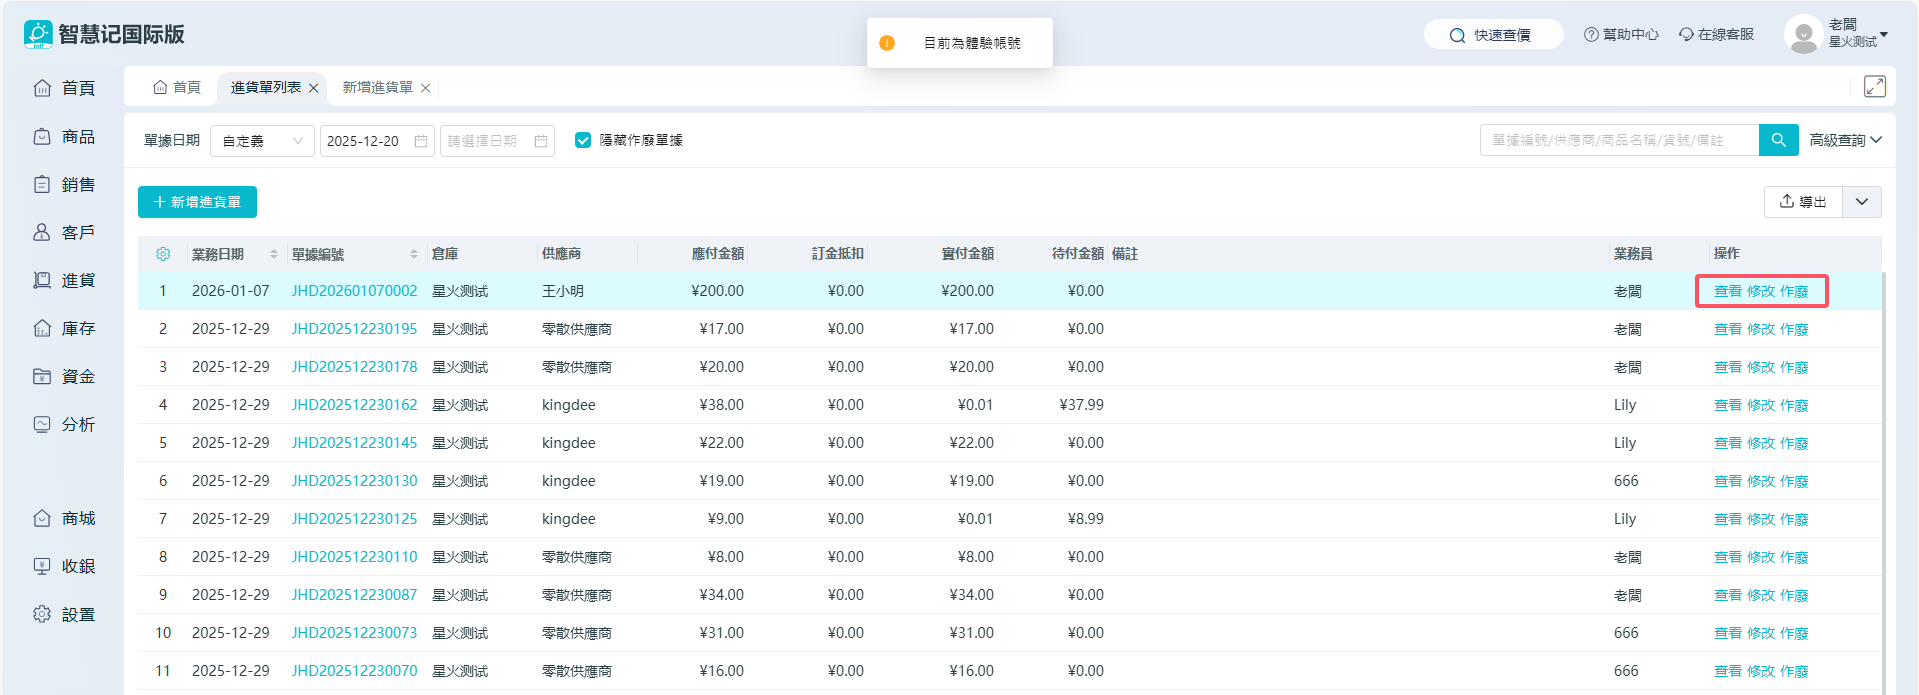Click the 新增進貨單 button

(197, 202)
